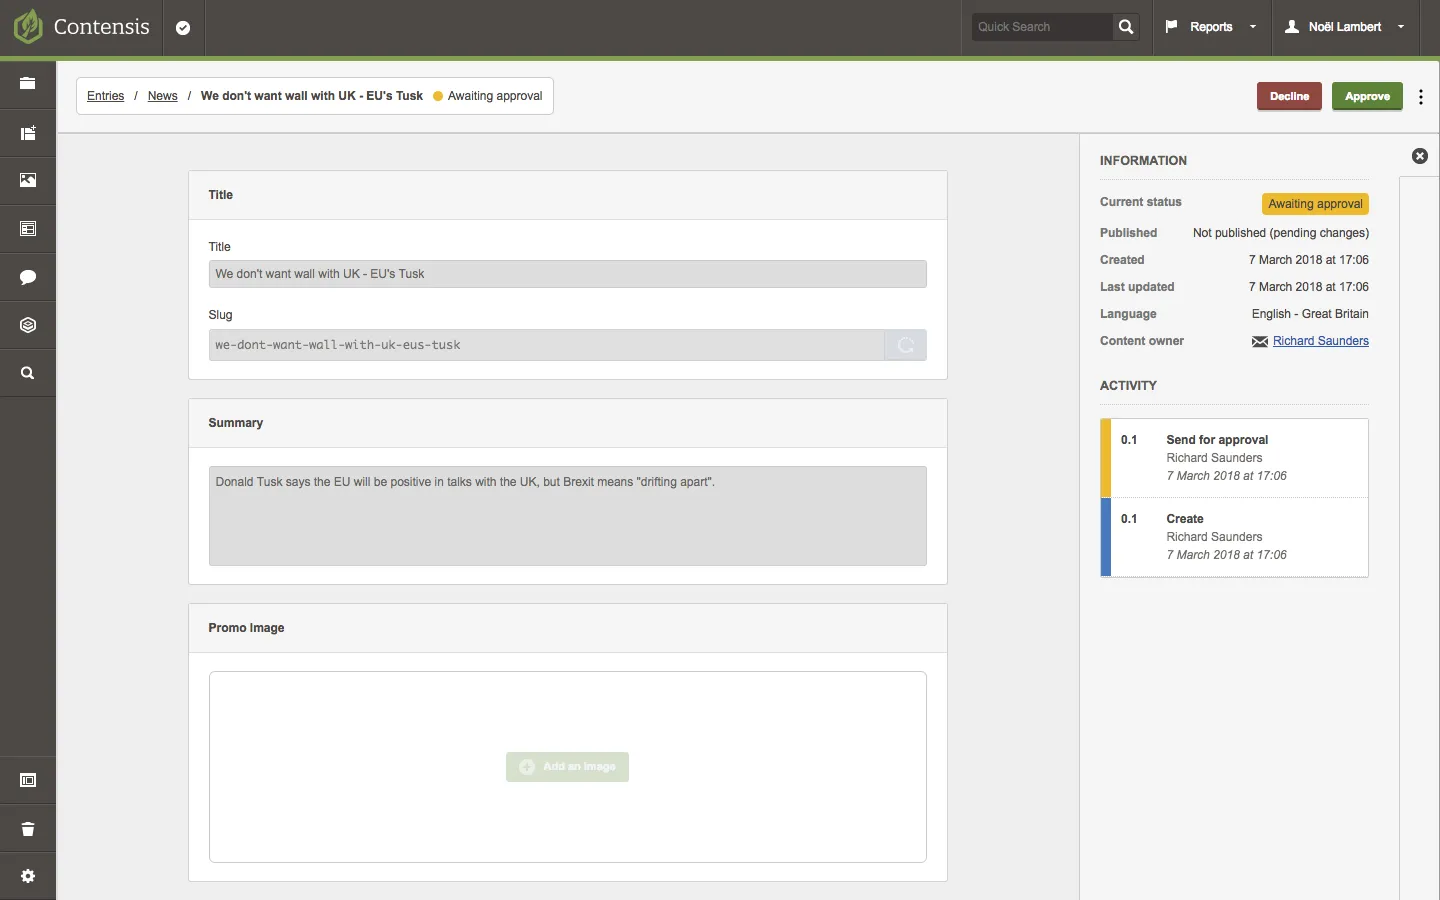Click the Last updated date value
Viewport: 1440px width, 900px height.
click(1308, 287)
